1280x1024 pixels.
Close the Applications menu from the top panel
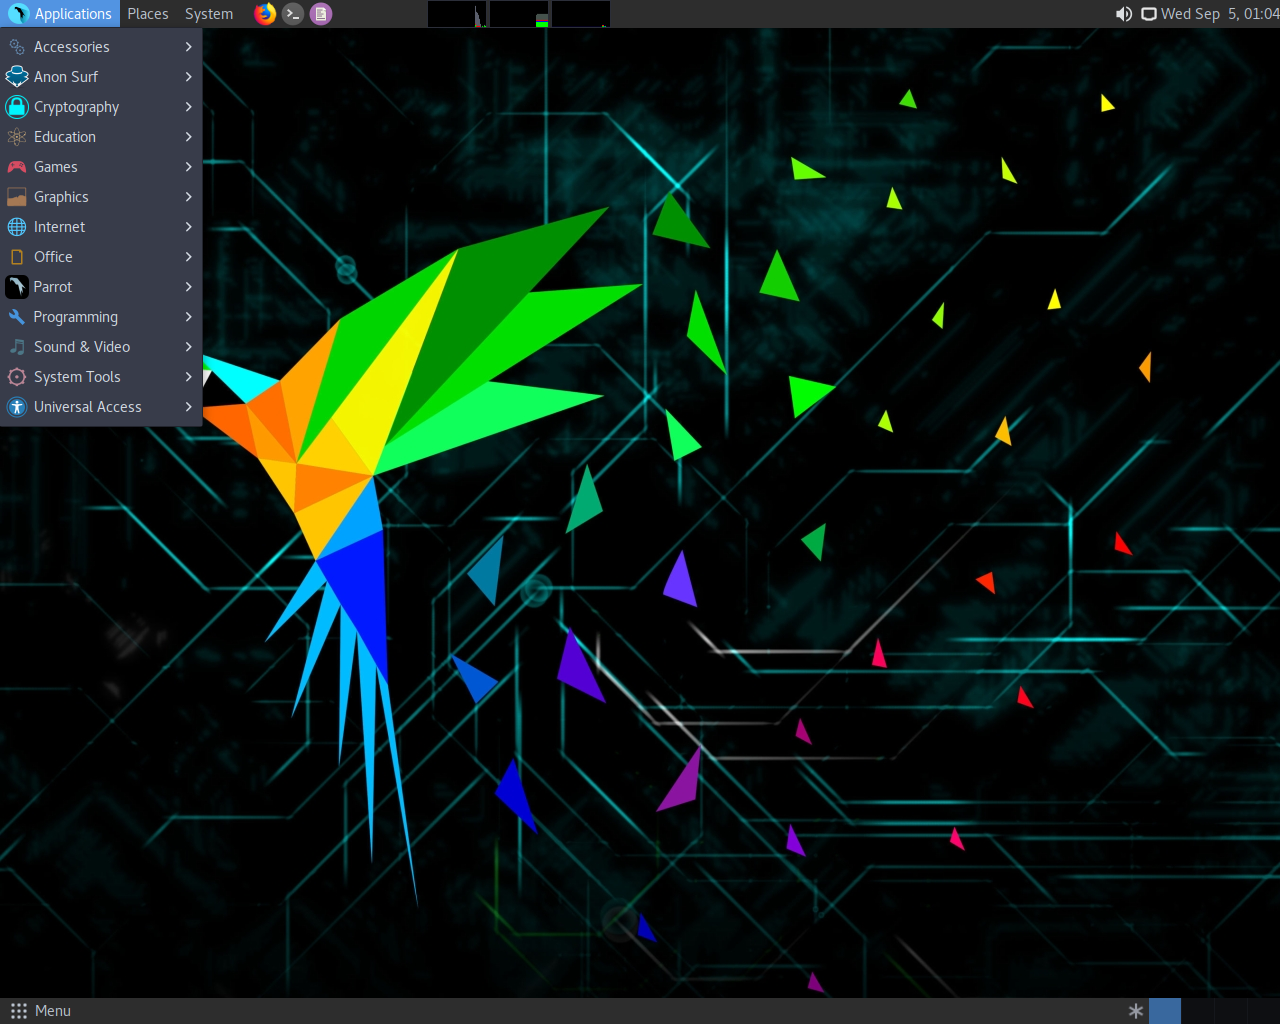(x=60, y=14)
